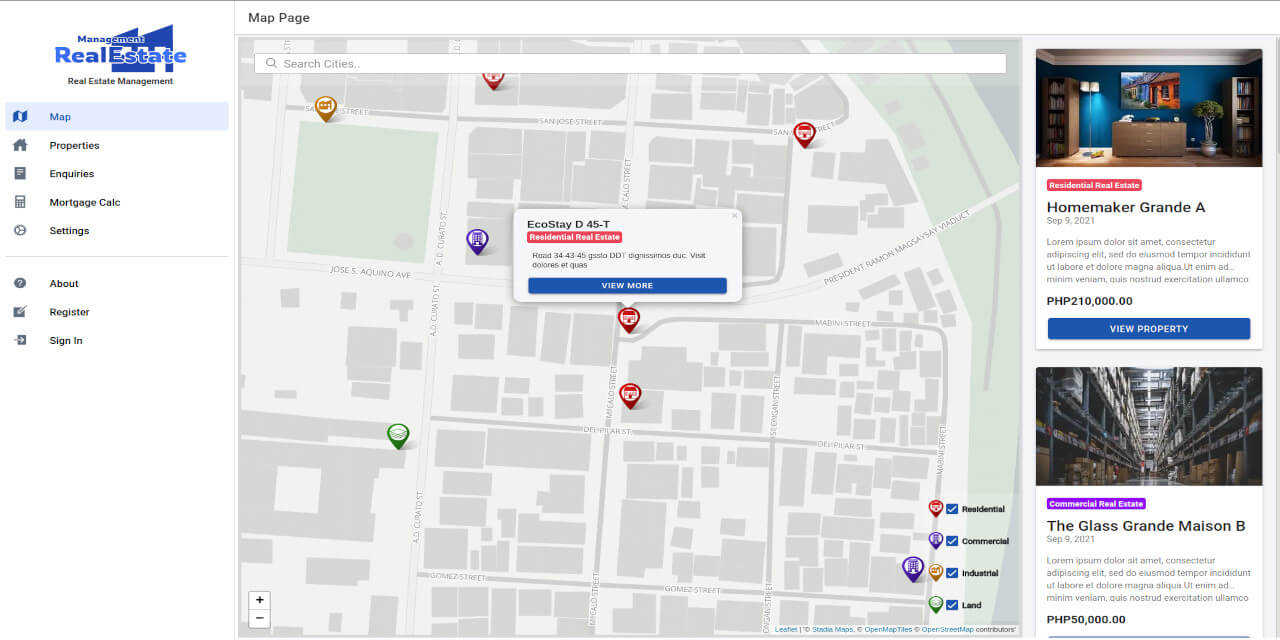1280x640 pixels.
Task: Select Properties in the sidebar menu
Action: [x=74, y=145]
